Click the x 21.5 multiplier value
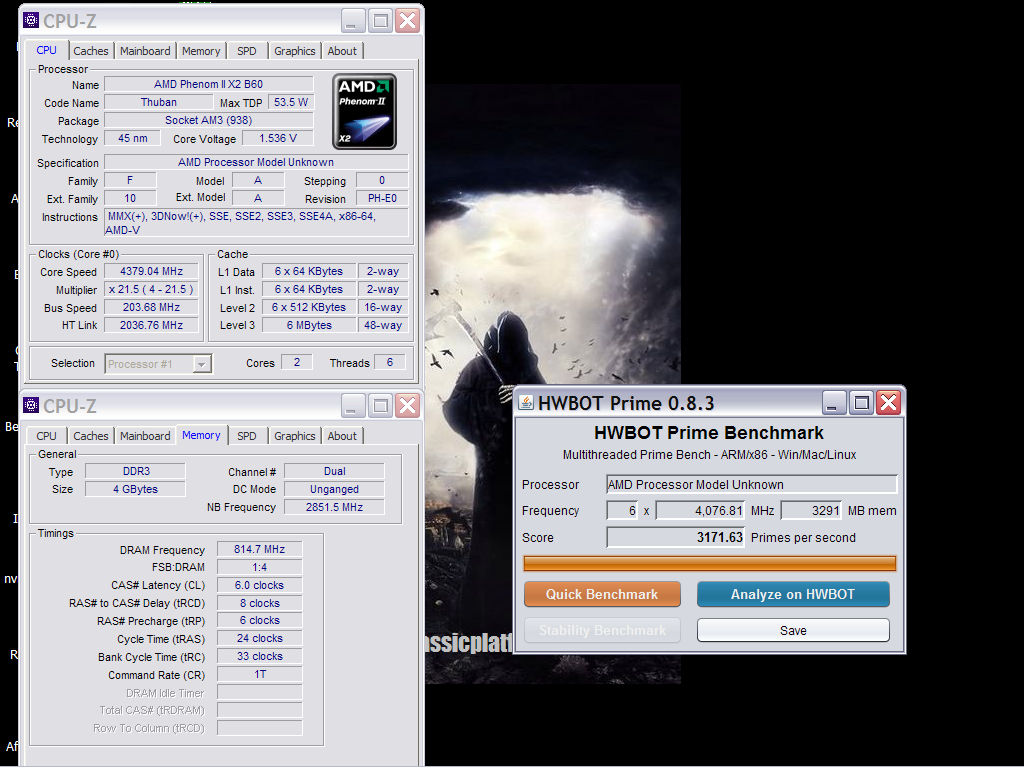Image resolution: width=1024 pixels, height=768 pixels. coord(152,289)
